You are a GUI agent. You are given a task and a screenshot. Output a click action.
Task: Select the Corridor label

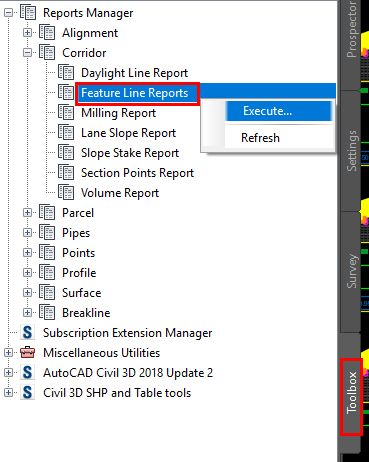(84, 53)
